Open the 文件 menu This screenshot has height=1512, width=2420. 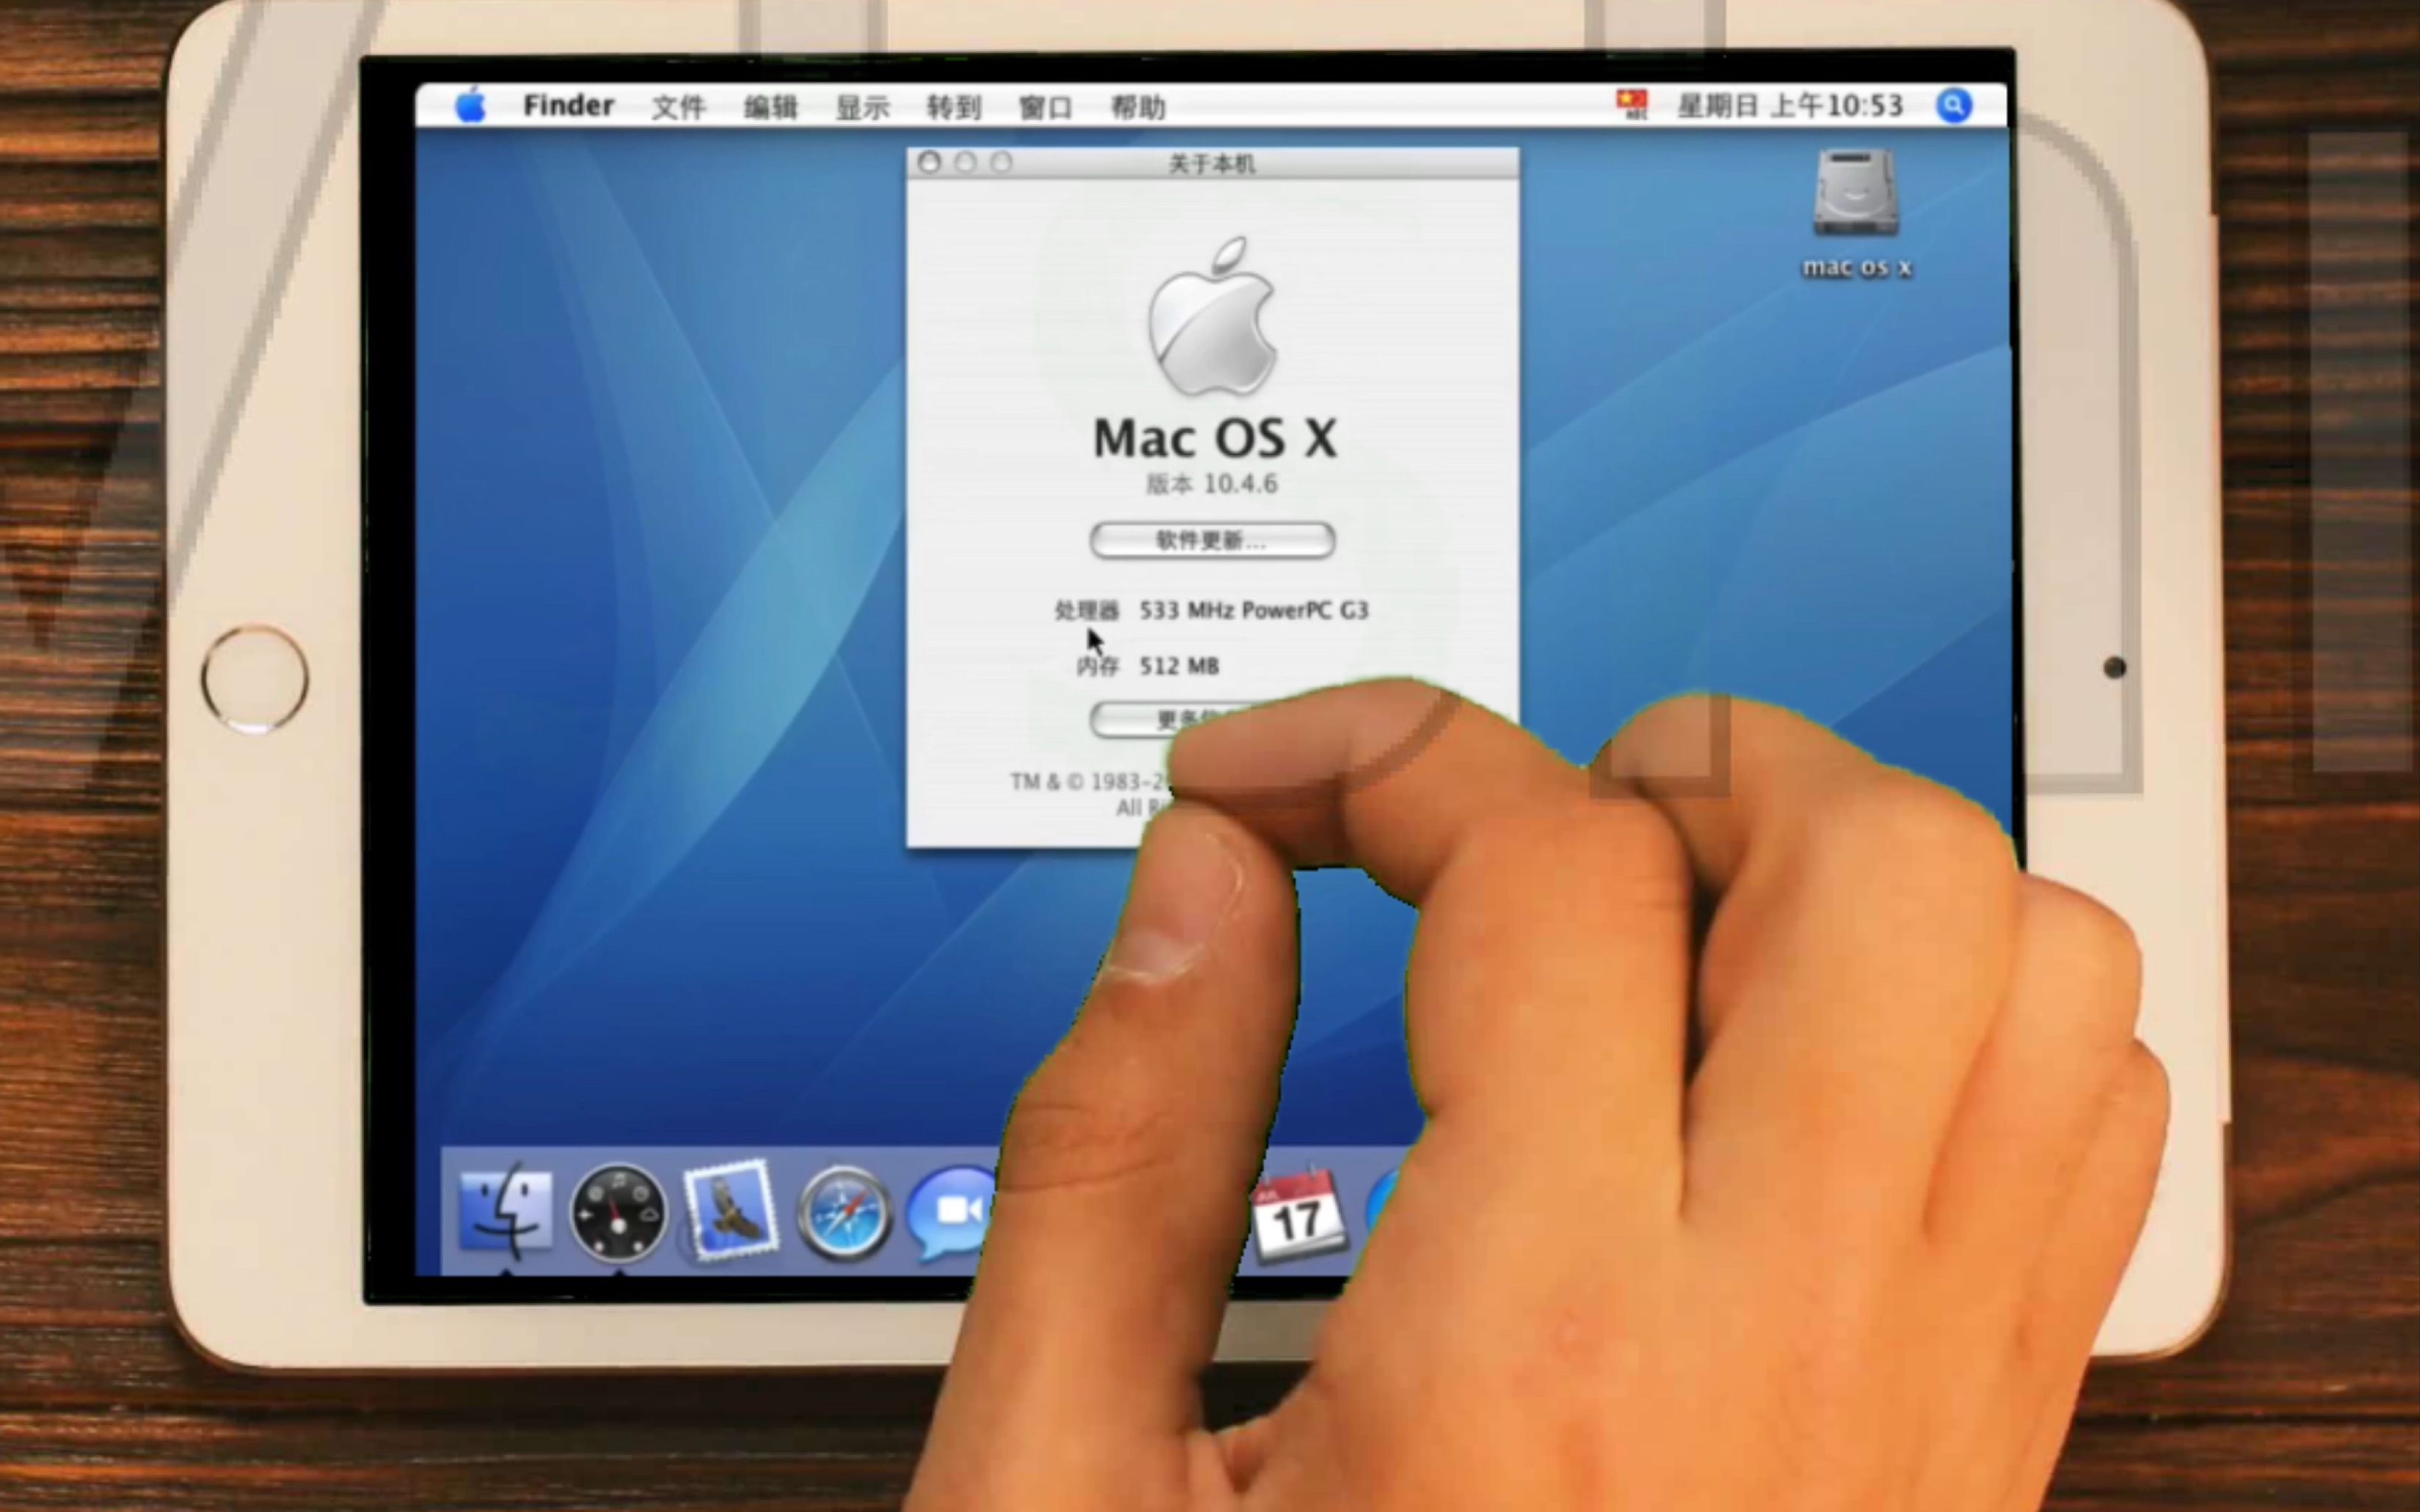679,107
